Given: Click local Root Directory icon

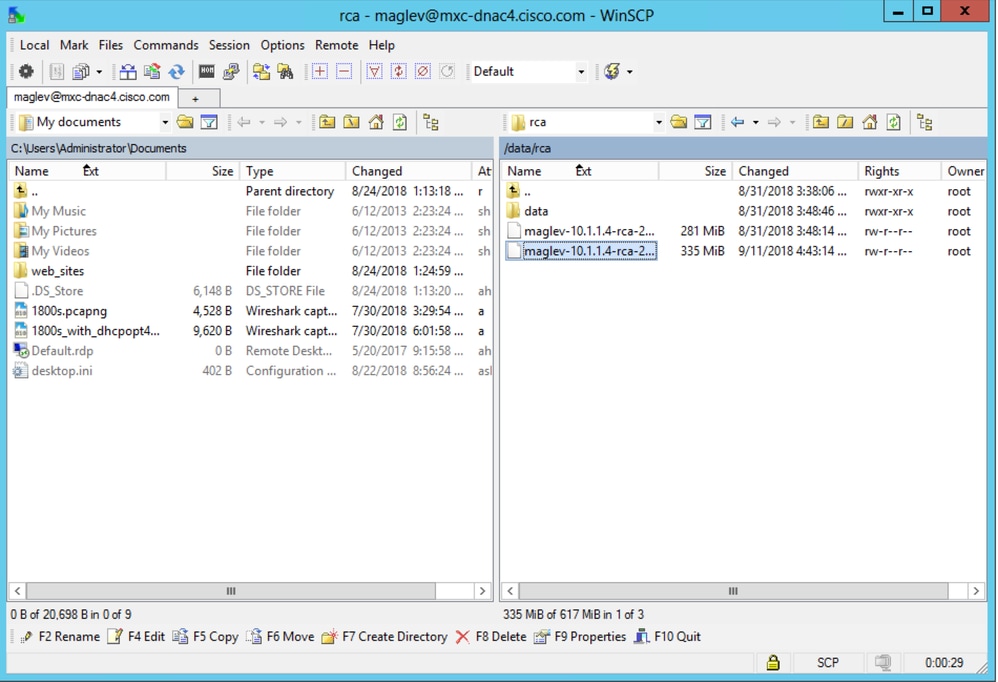Looking at the screenshot, I should pyautogui.click(x=351, y=122).
